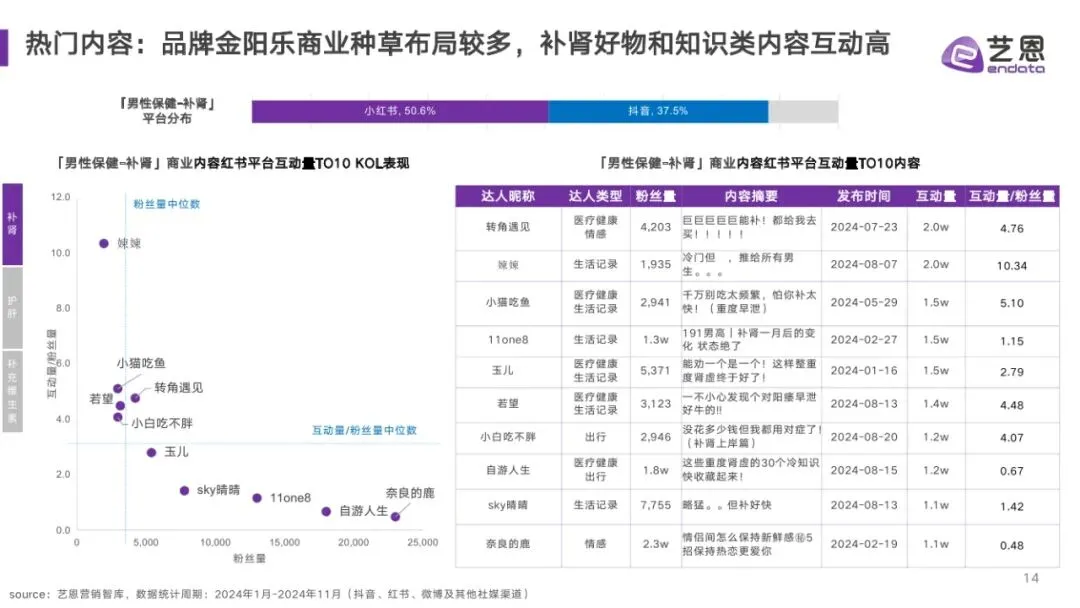This screenshot has height=608, width=1080.
Task: Click the 小白吃不胖 label in scatter chart
Action: pyautogui.click(x=162, y=423)
